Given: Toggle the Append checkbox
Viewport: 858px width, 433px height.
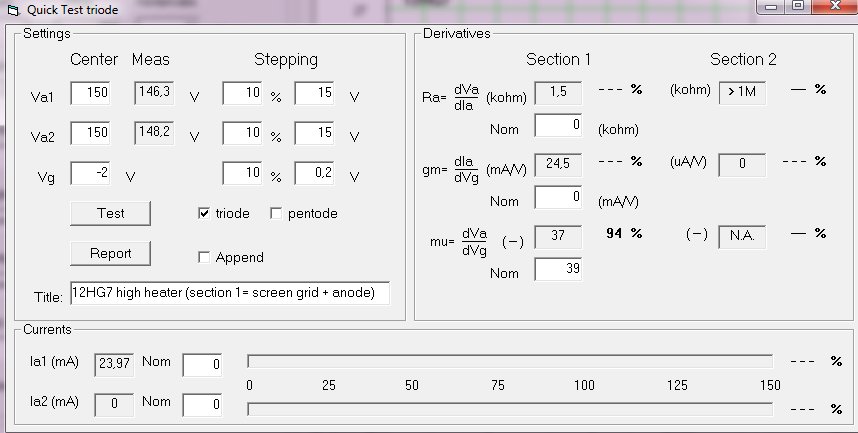Looking at the screenshot, I should [204, 257].
